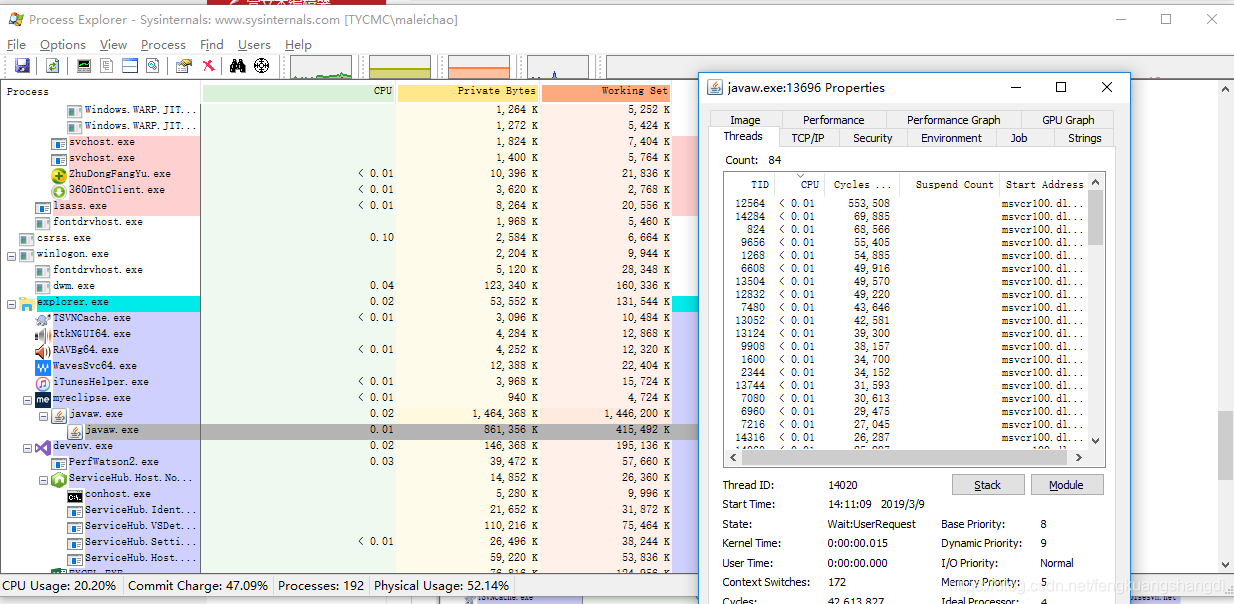The height and width of the screenshot is (604, 1234).
Task: Click the Save toolbar icon
Action: 22,66
